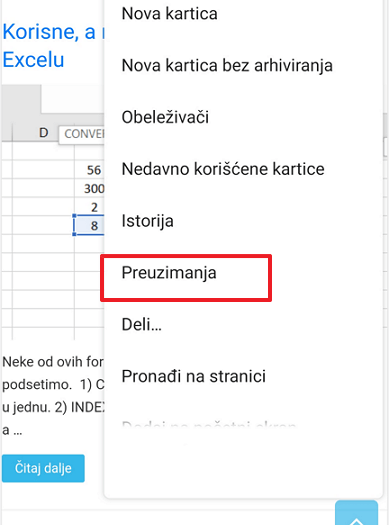
Task: Select the highlighted Preuzimanja item
Action: coord(186,278)
